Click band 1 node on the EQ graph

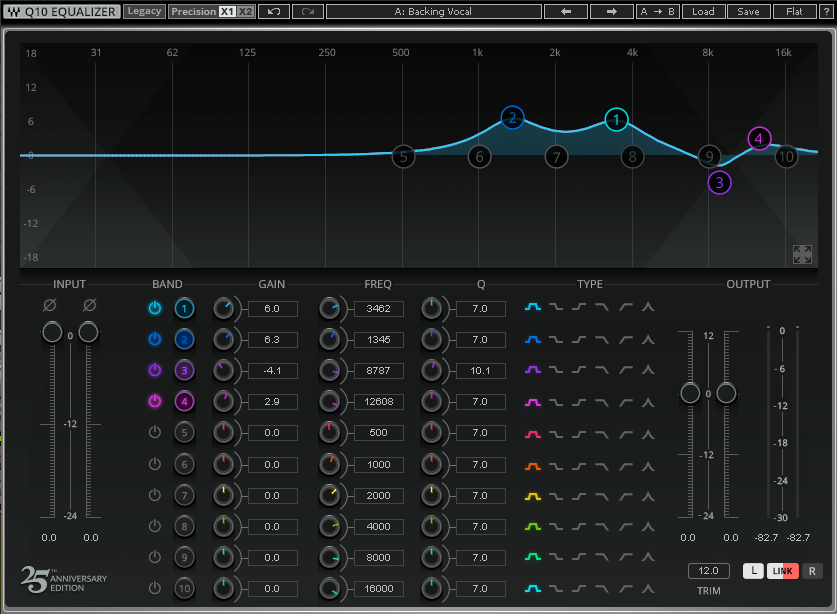[617, 120]
